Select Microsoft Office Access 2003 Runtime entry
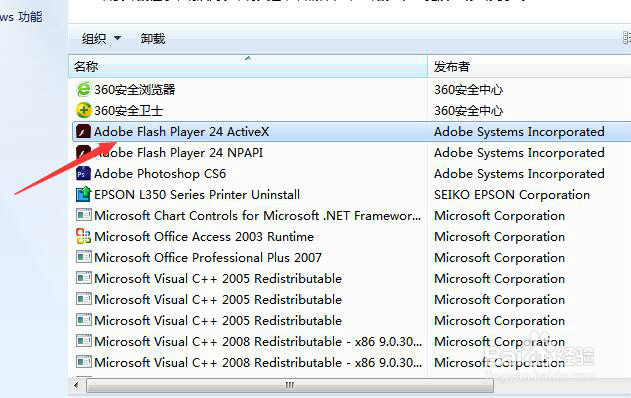The width and height of the screenshot is (631, 398). [351, 236]
